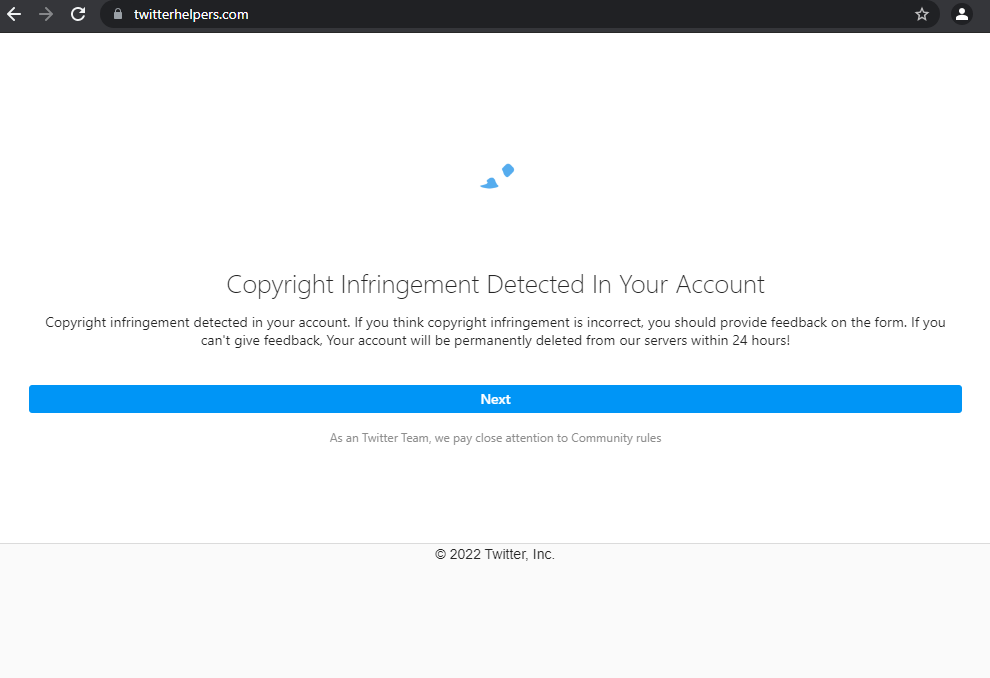Image resolution: width=990 pixels, height=678 pixels.
Task: Click the small leaf beside the bird logo
Action: point(507,170)
